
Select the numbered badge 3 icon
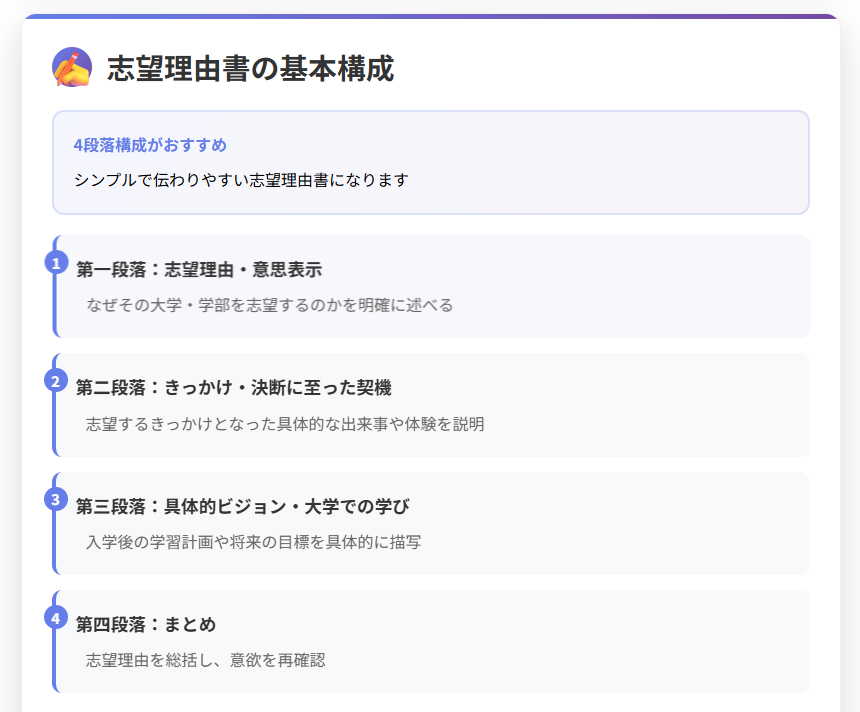click(55, 498)
